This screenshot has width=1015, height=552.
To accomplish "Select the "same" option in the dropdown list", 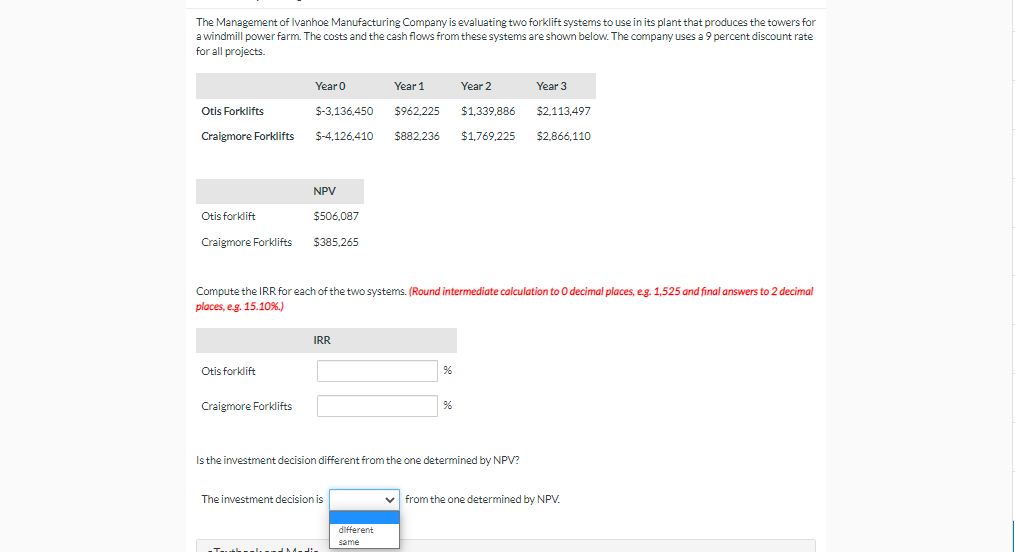I will [x=349, y=542].
